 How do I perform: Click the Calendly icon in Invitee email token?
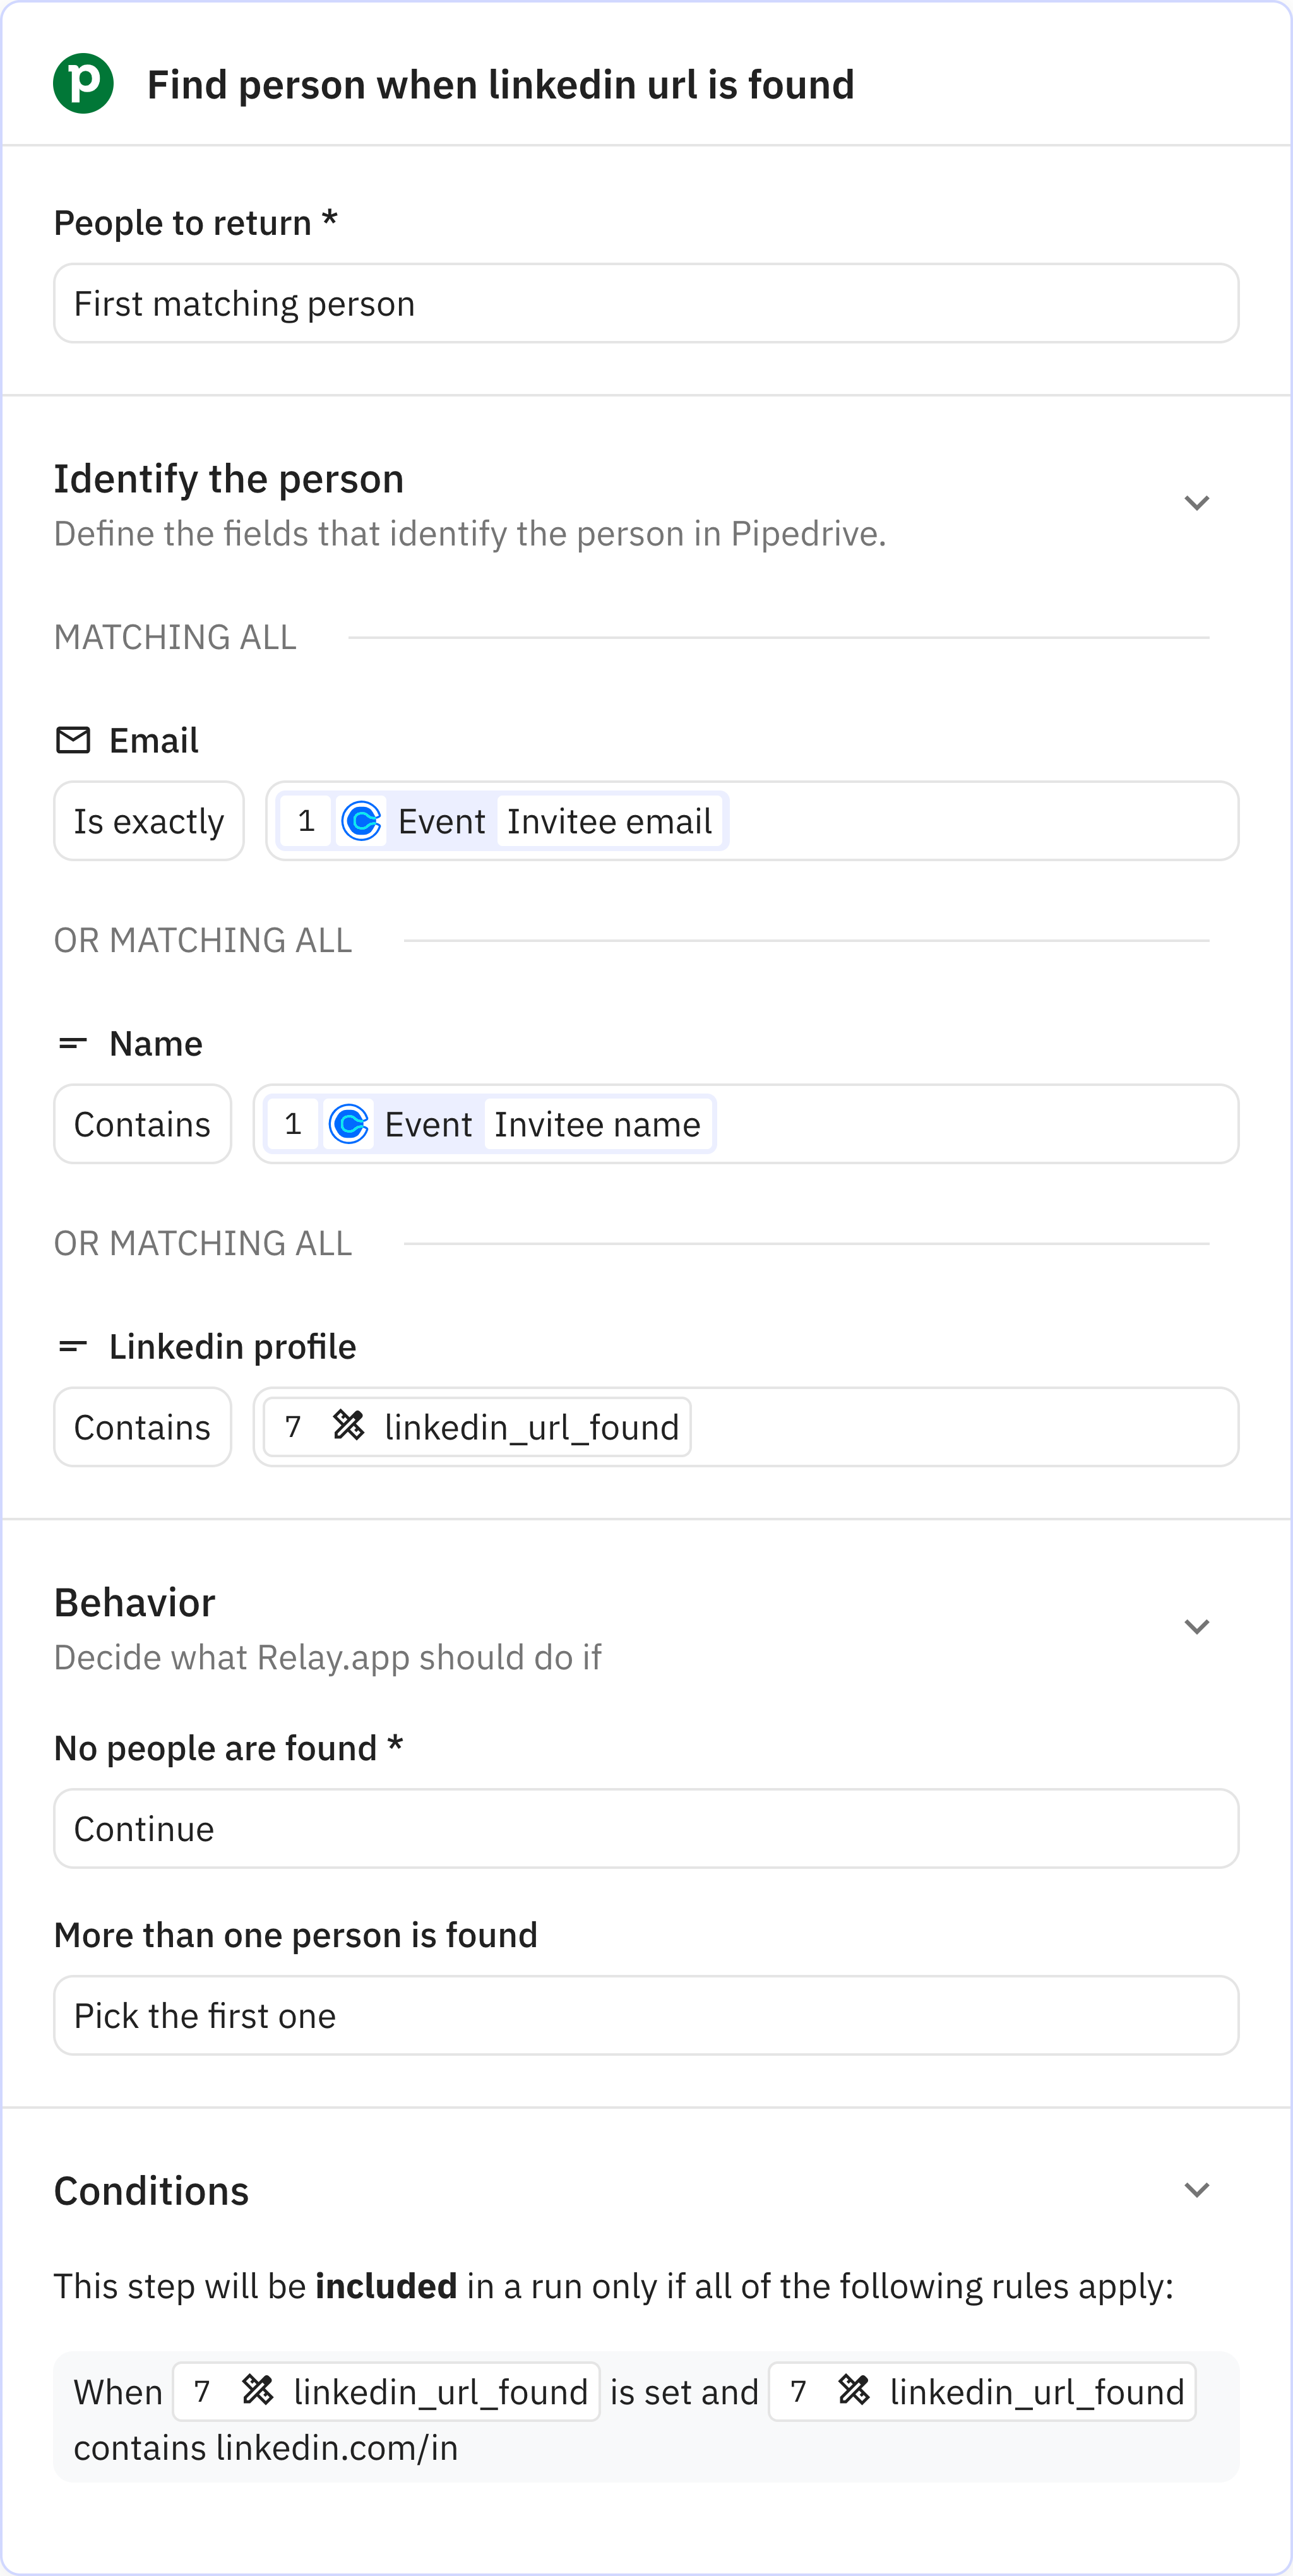[x=361, y=821]
